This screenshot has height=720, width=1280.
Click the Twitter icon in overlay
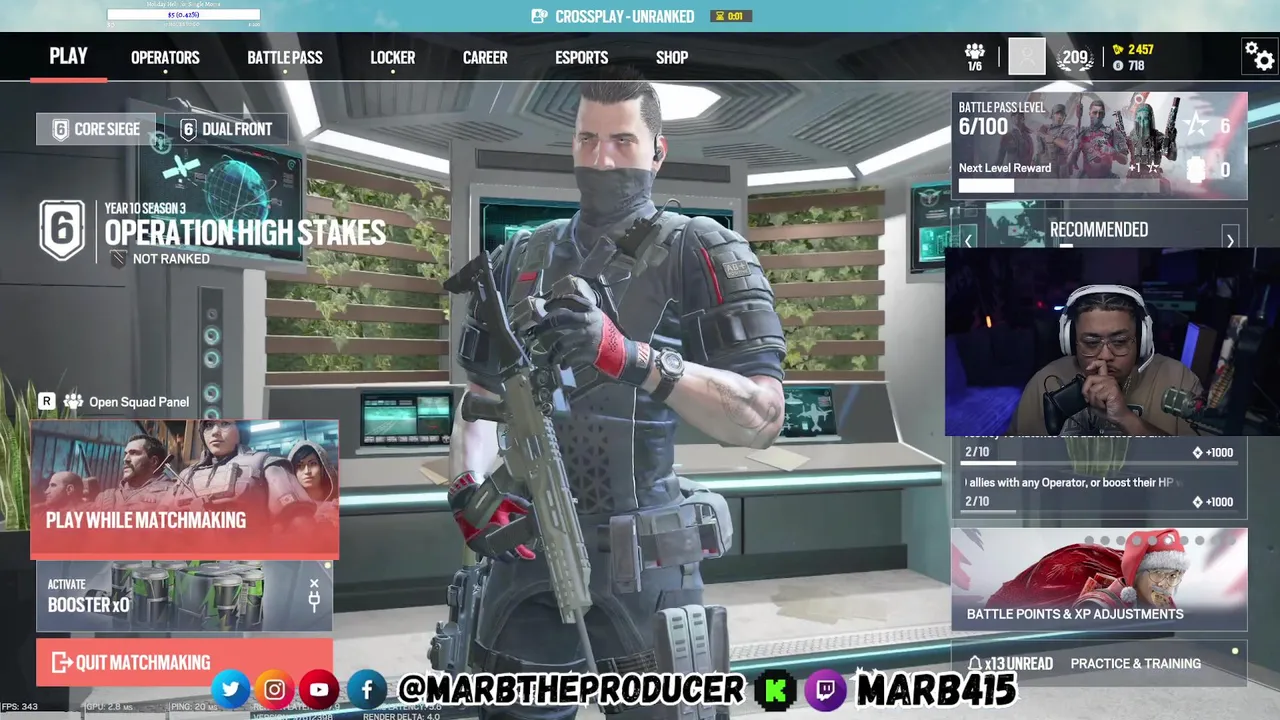click(230, 689)
